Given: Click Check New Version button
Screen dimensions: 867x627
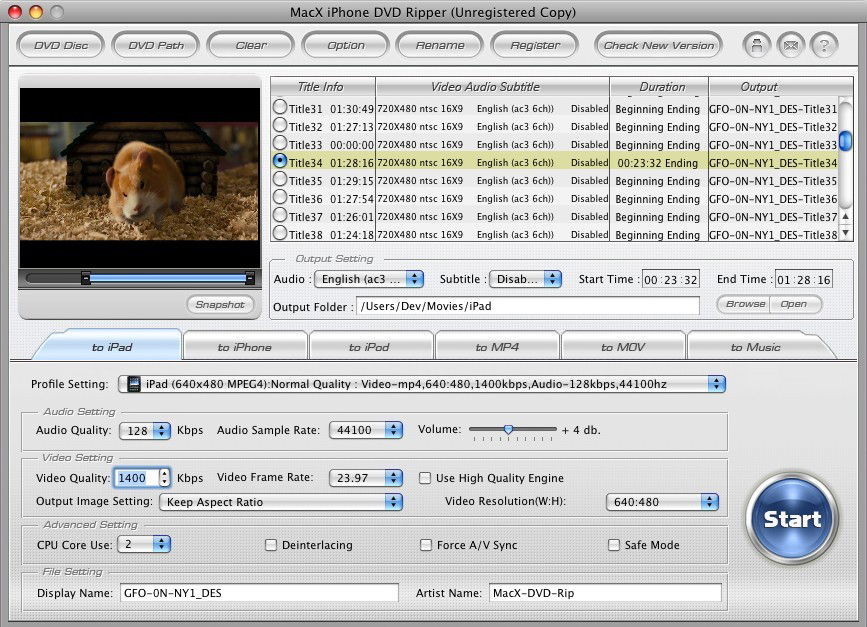Looking at the screenshot, I should coord(659,45).
